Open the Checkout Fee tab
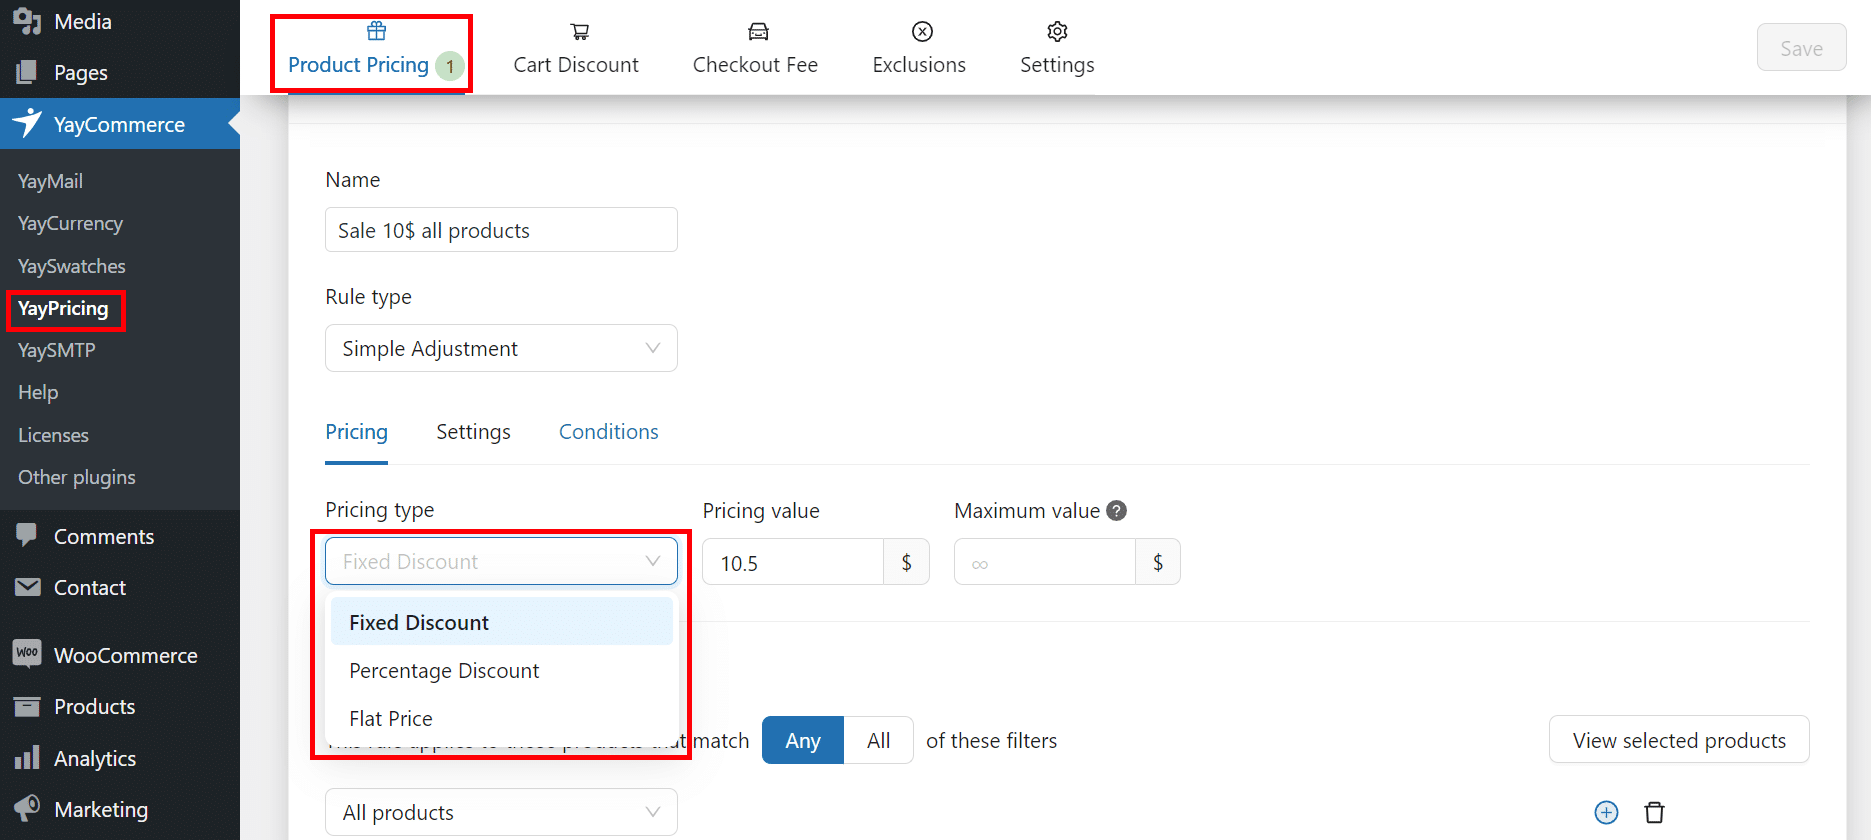Screen dimensions: 1871x840 pos(755,48)
